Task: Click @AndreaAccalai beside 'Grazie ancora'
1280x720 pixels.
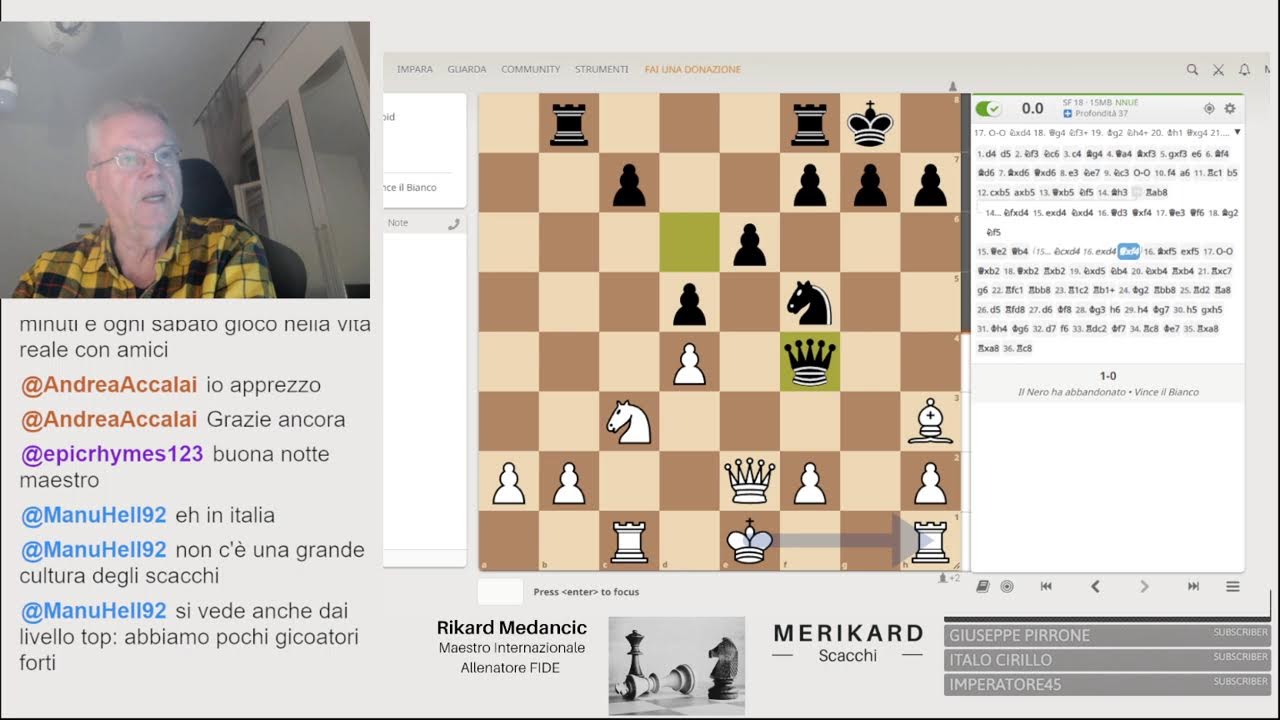Action: pyautogui.click(x=109, y=419)
